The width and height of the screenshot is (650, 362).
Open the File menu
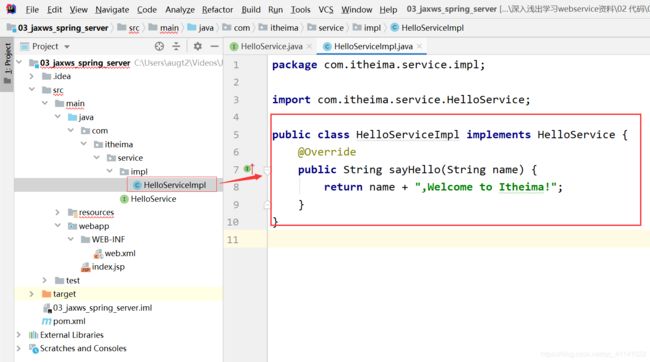(x=32, y=10)
